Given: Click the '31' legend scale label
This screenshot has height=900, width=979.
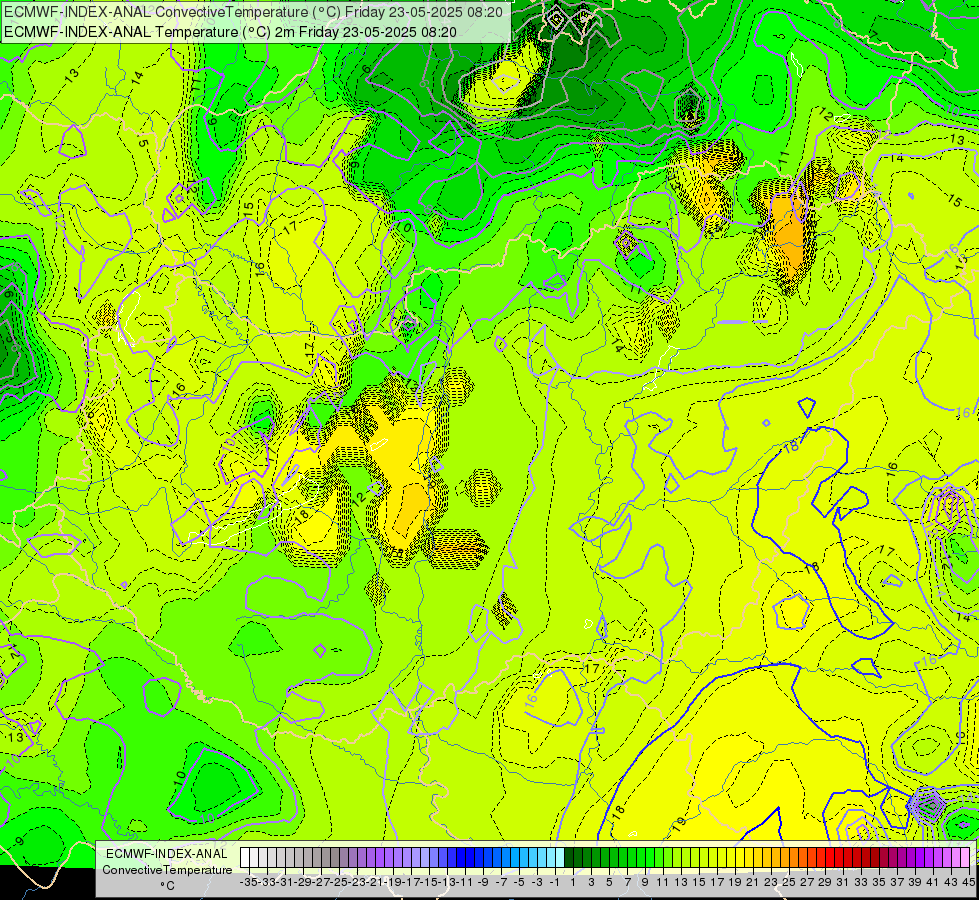Looking at the screenshot, I should coord(843,883).
